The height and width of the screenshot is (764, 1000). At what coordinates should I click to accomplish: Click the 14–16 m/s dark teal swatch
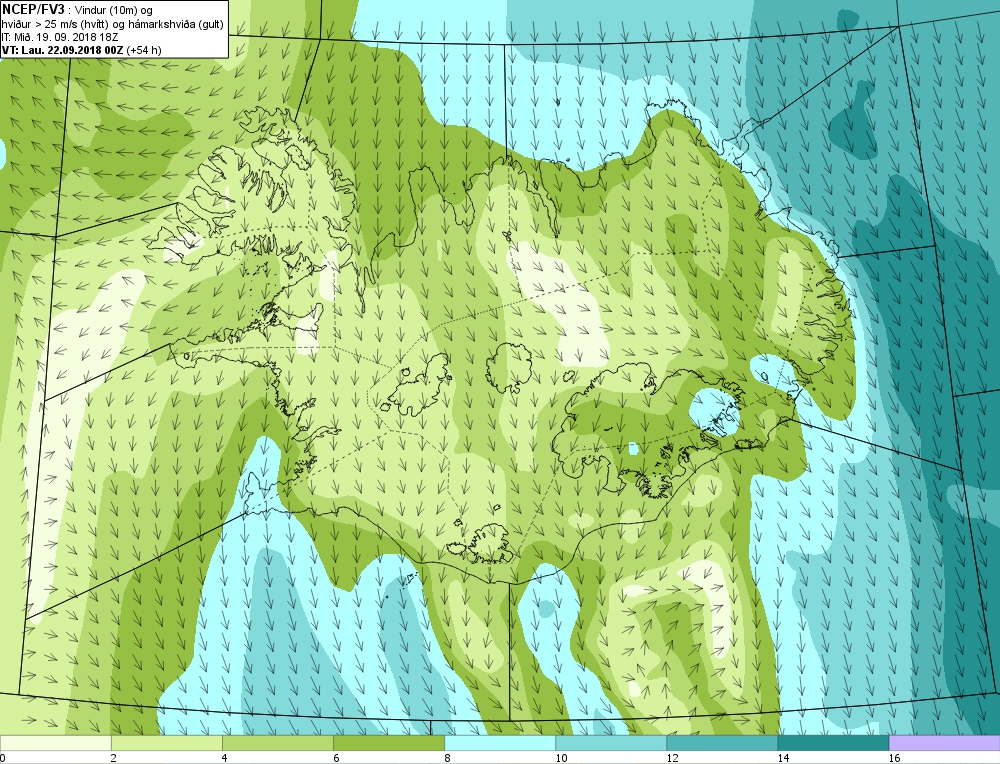coord(832,743)
